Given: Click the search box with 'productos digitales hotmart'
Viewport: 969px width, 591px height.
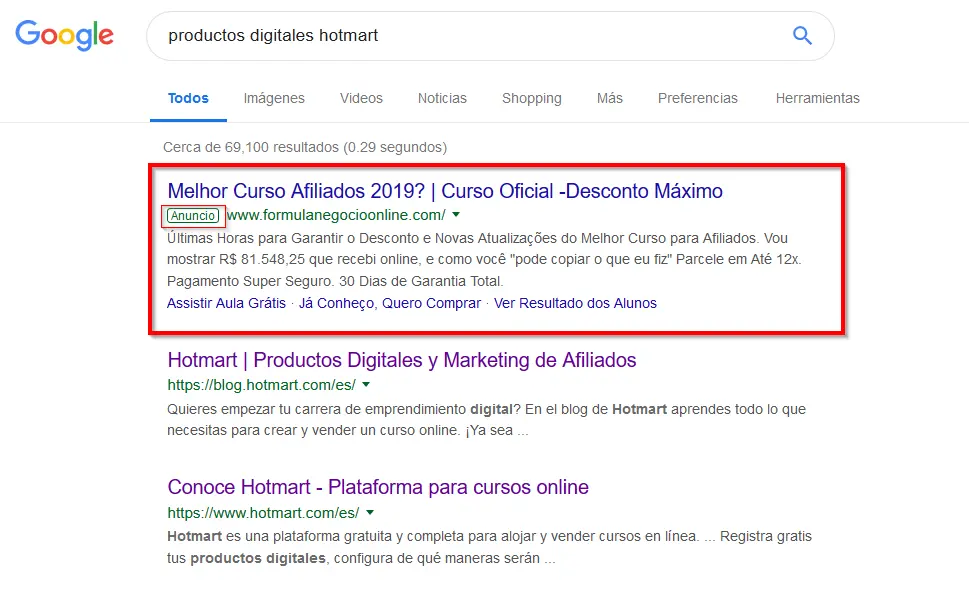Looking at the screenshot, I should point(490,36).
